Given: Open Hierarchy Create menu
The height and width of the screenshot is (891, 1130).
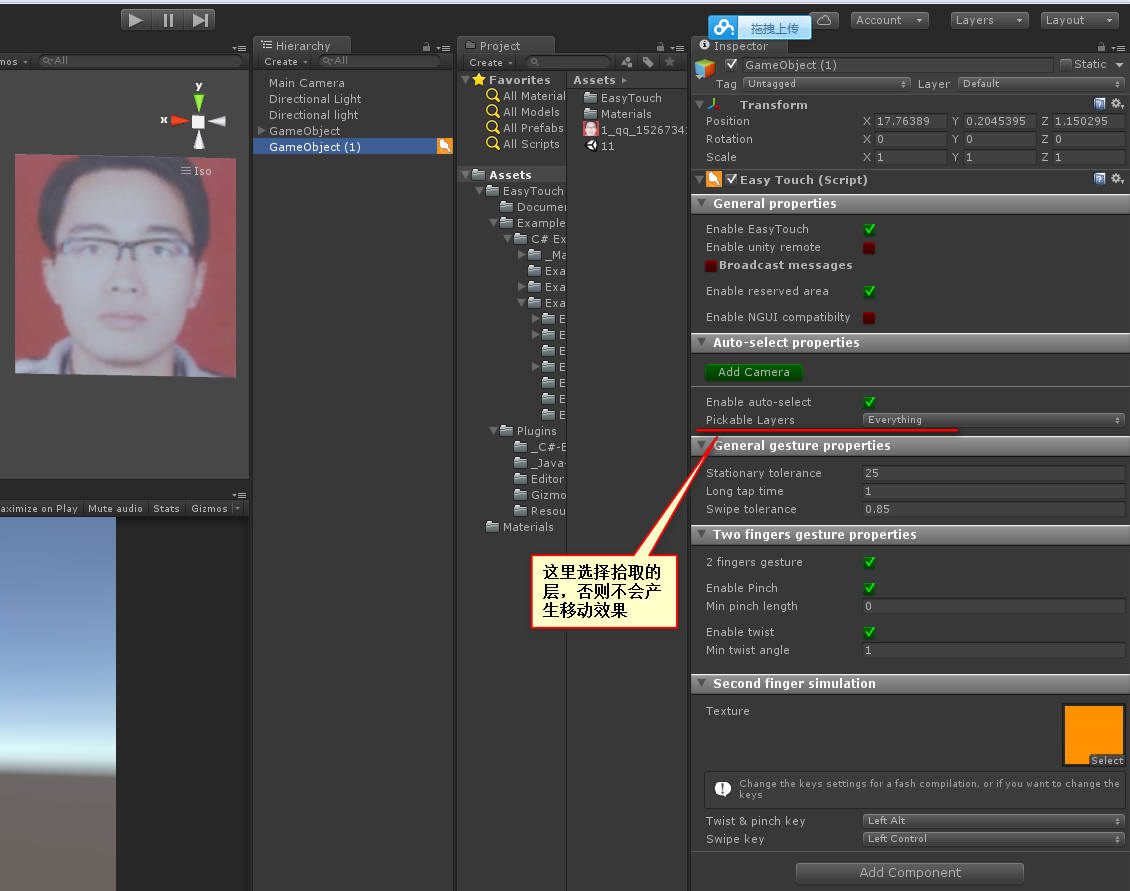Looking at the screenshot, I should [x=285, y=62].
